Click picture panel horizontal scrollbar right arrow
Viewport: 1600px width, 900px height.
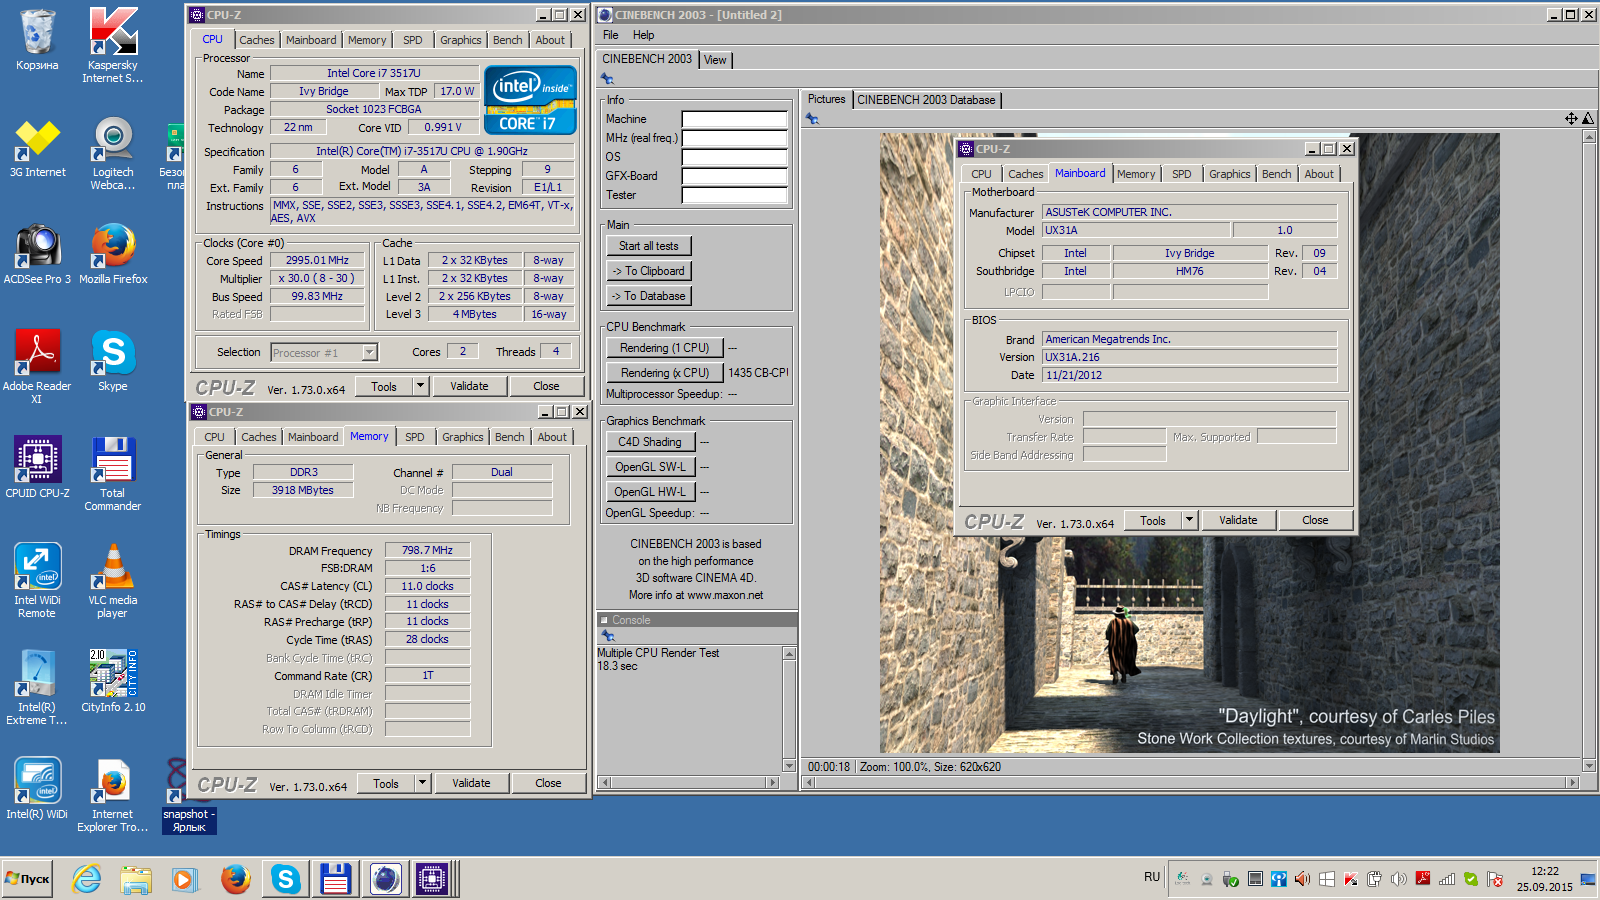pos(1572,783)
